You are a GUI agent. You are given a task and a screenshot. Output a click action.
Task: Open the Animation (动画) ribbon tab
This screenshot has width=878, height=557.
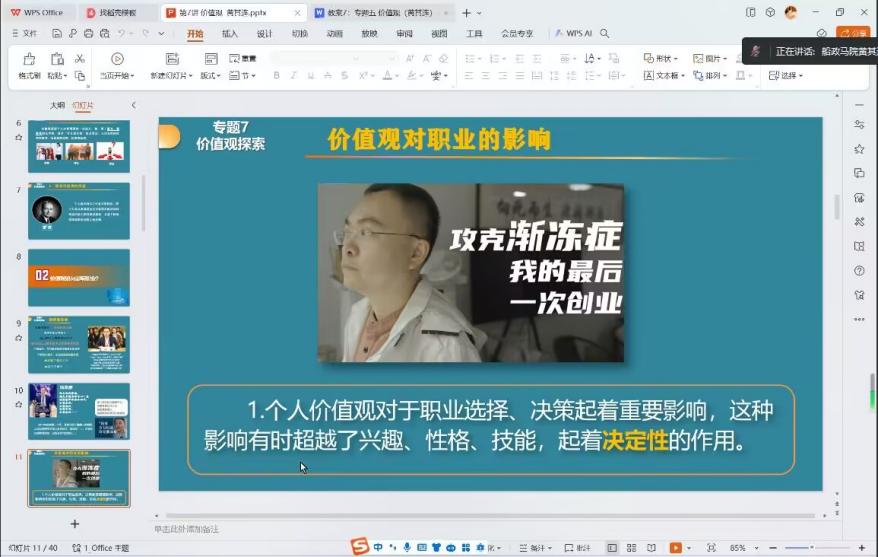tap(334, 33)
